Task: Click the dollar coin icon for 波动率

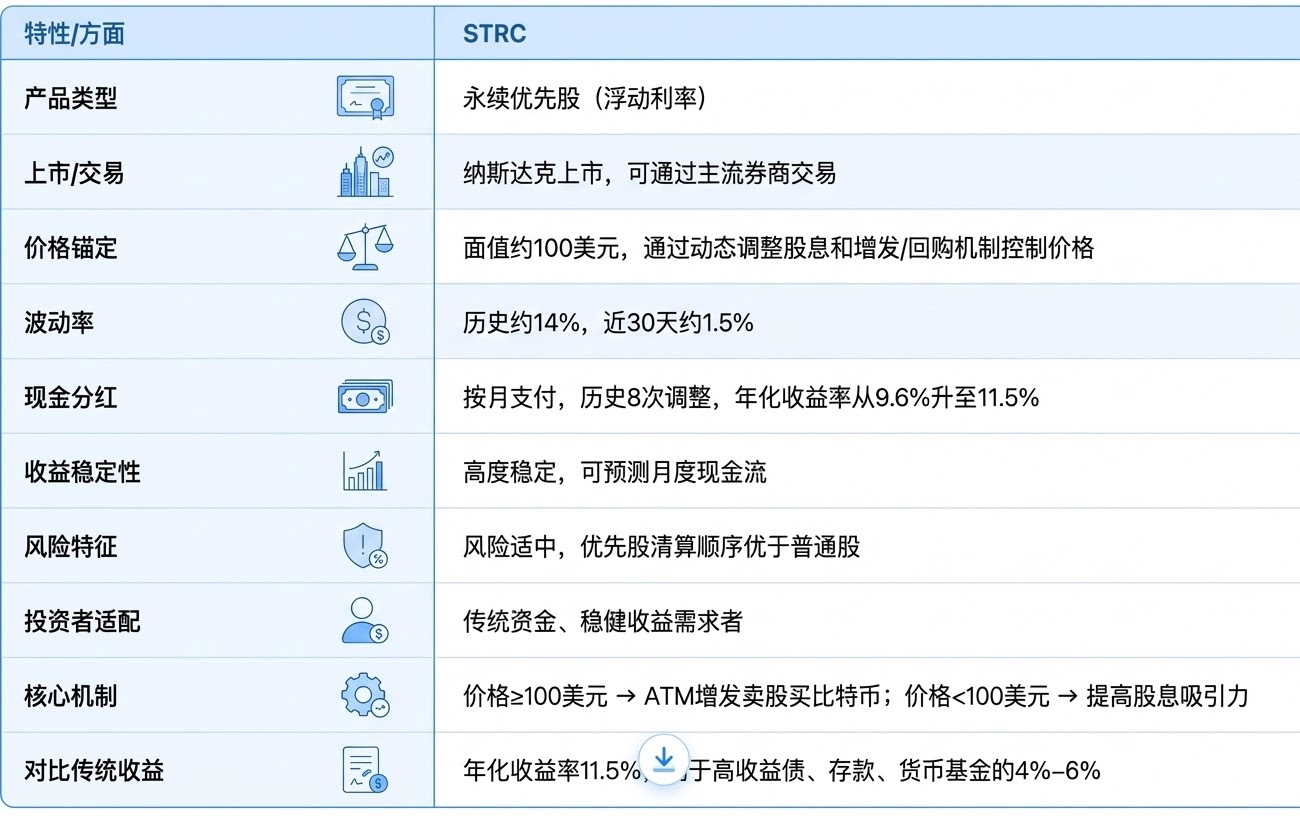Action: point(366,322)
